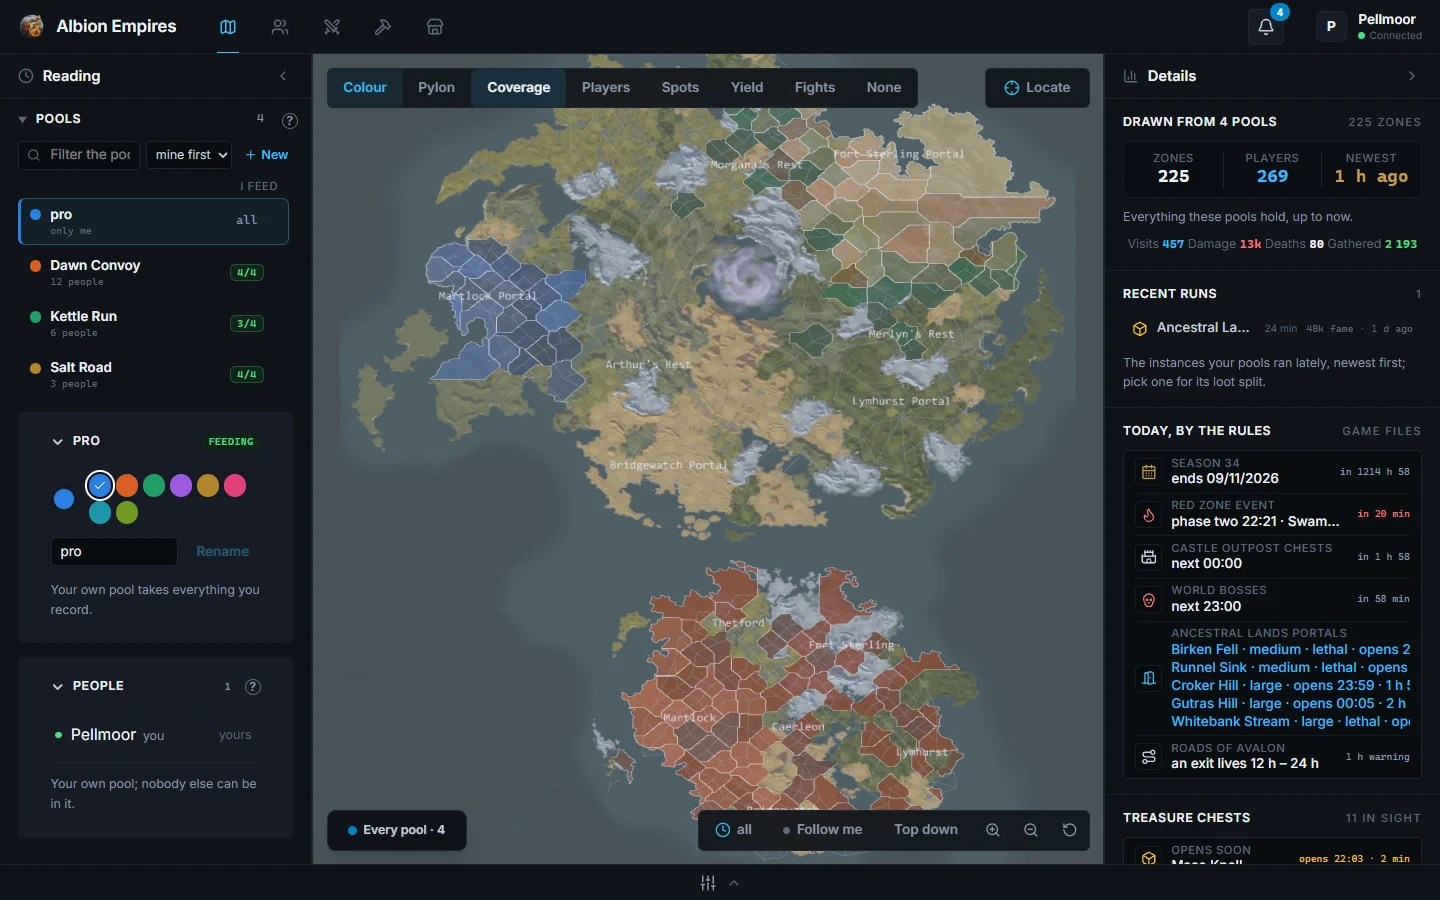Focus the Filter the pools search field
The height and width of the screenshot is (900, 1440).
[79, 155]
